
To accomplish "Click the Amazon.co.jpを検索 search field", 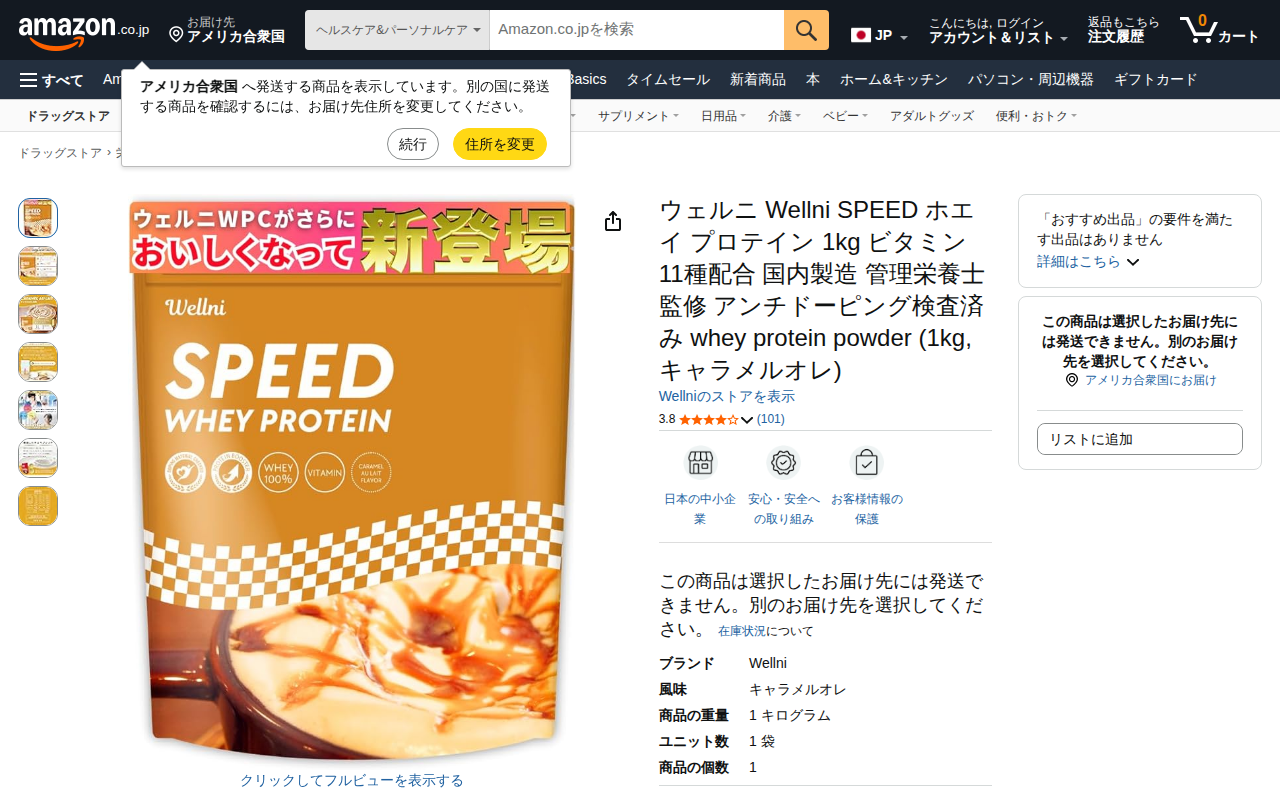I will click(637, 30).
